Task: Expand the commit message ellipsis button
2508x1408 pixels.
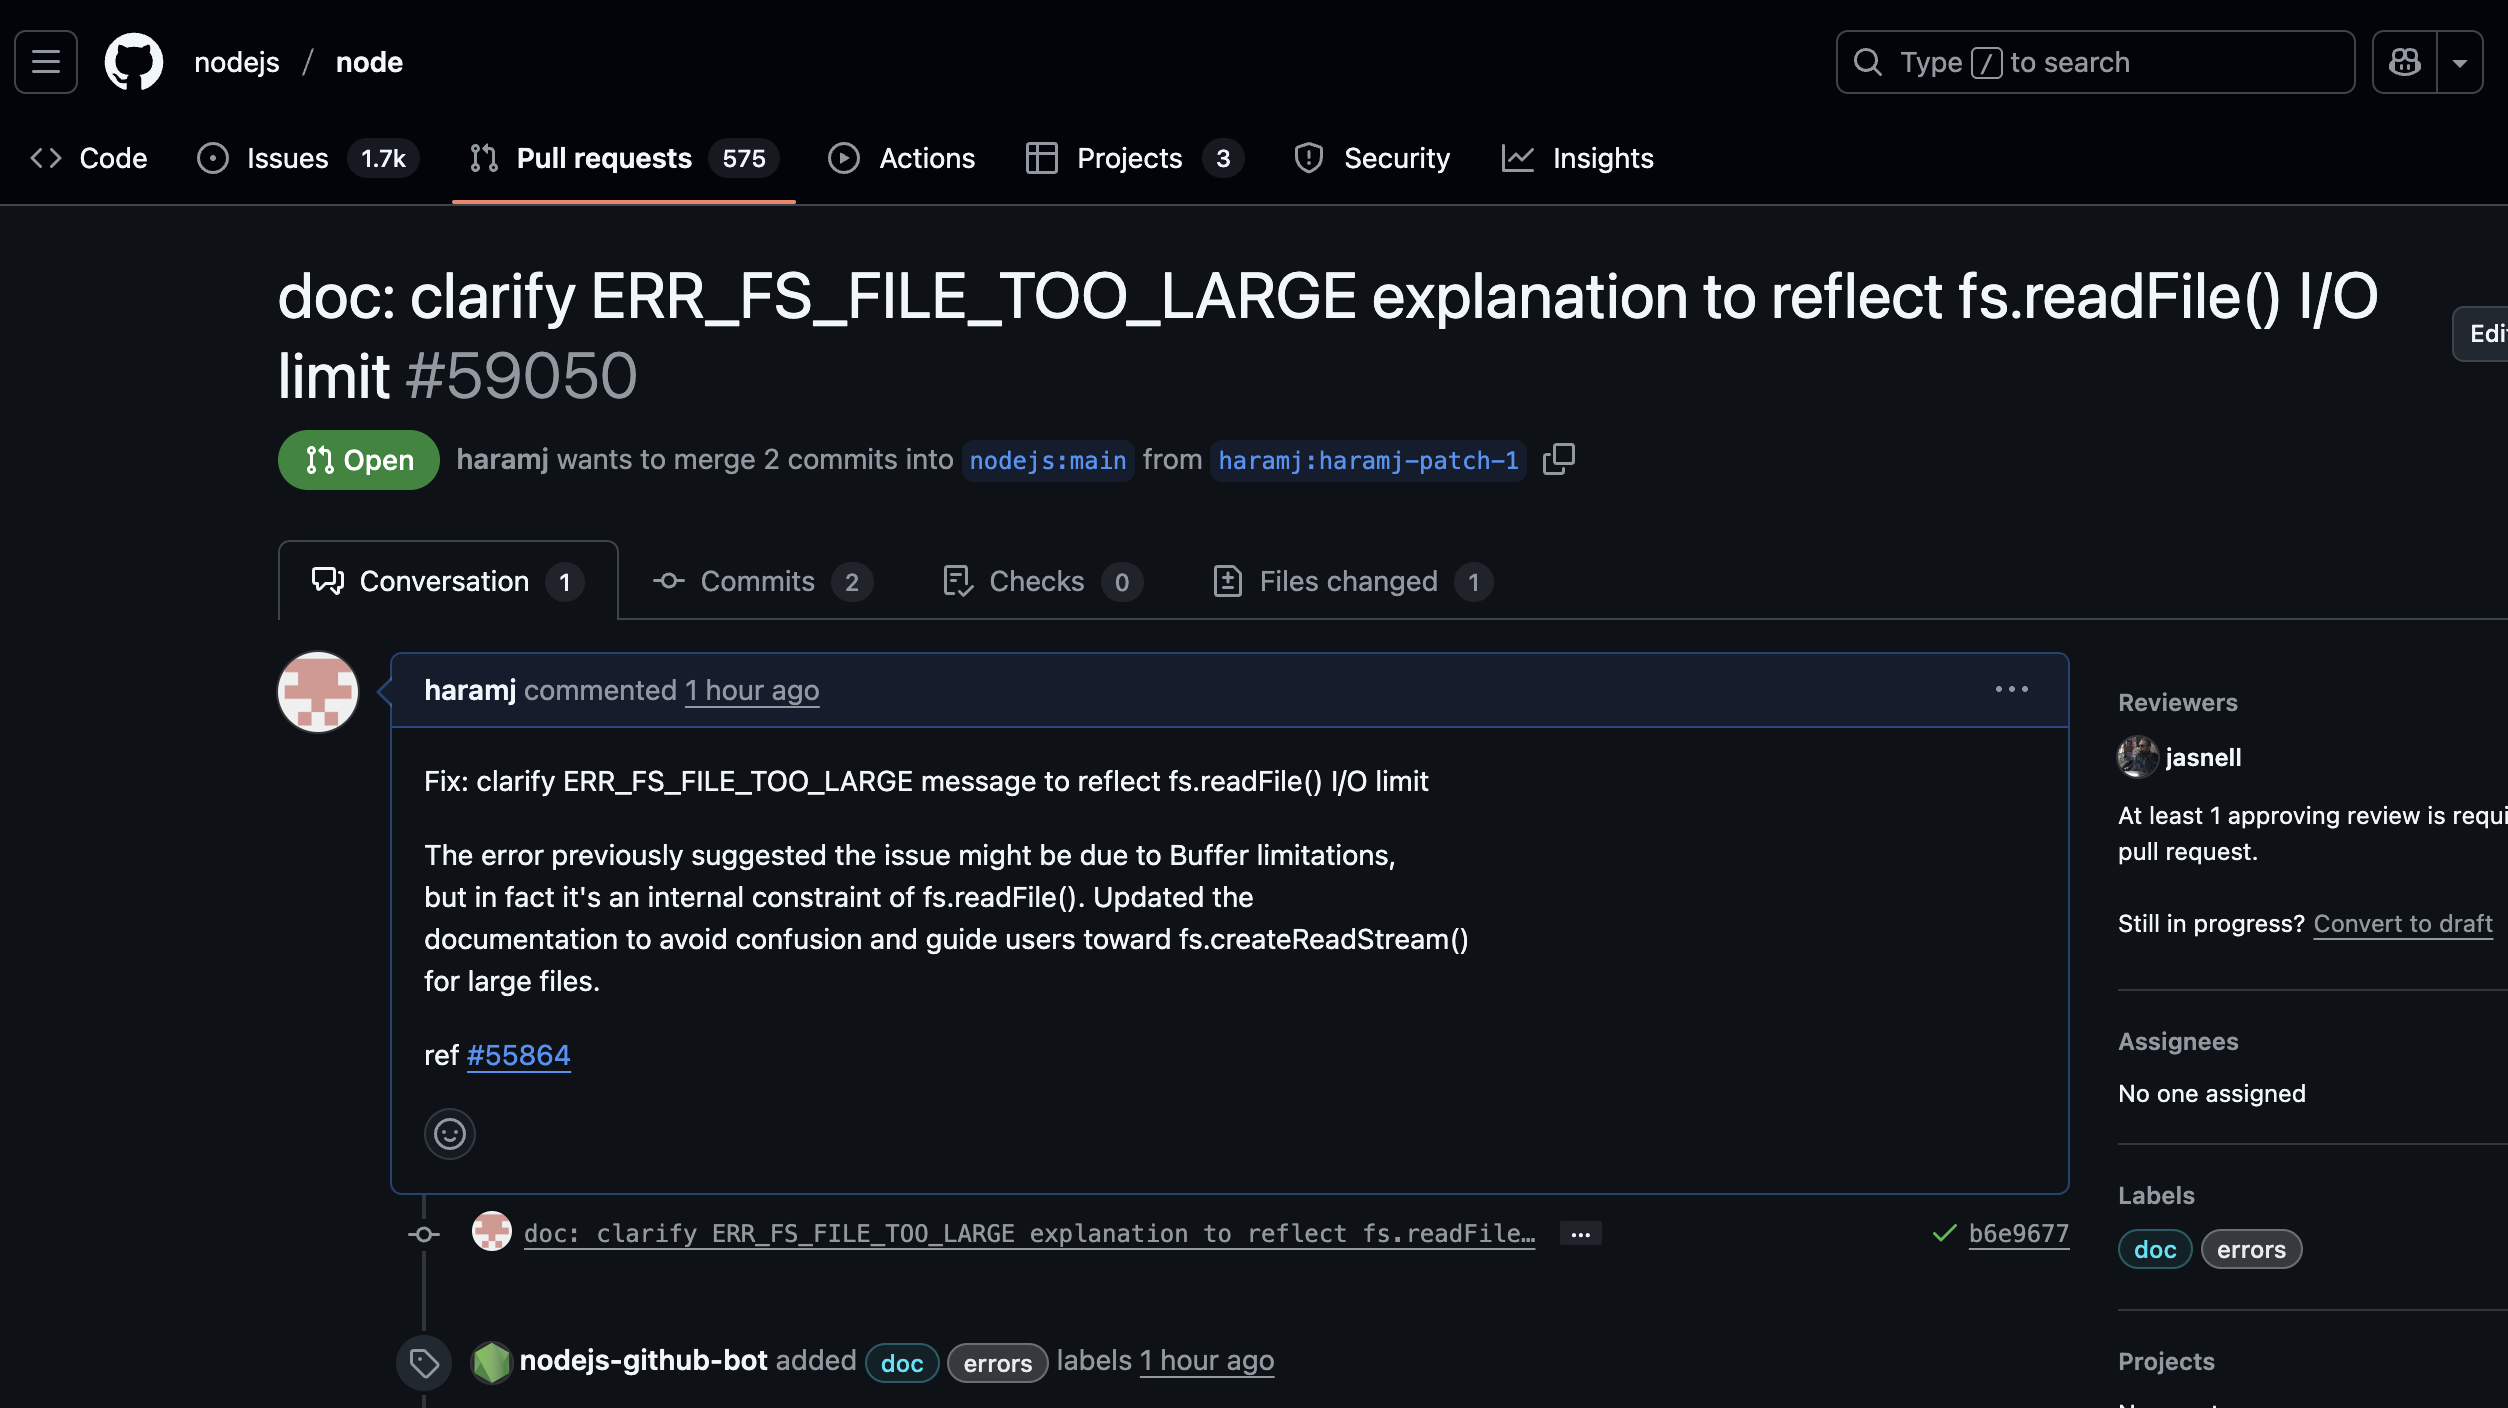Action: [x=1580, y=1233]
